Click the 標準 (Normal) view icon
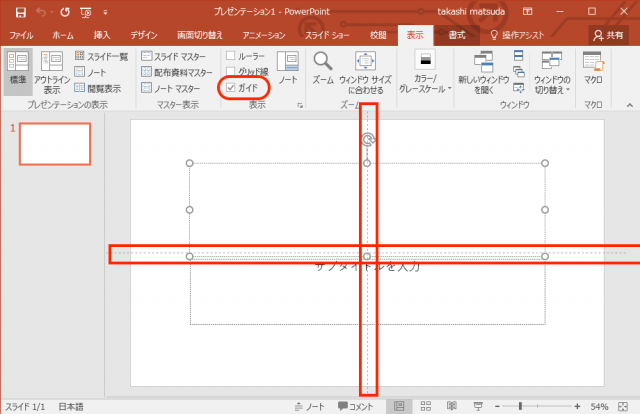The width and height of the screenshot is (640, 414). pos(17,68)
